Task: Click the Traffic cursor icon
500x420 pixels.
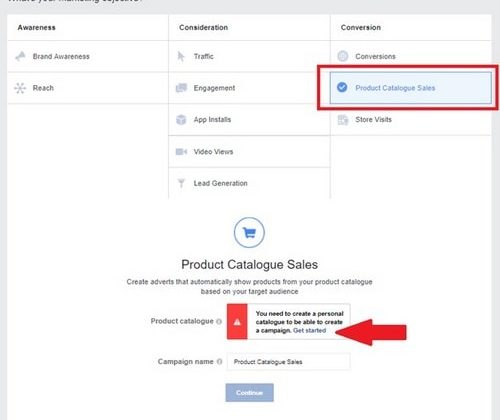Action: click(x=181, y=56)
